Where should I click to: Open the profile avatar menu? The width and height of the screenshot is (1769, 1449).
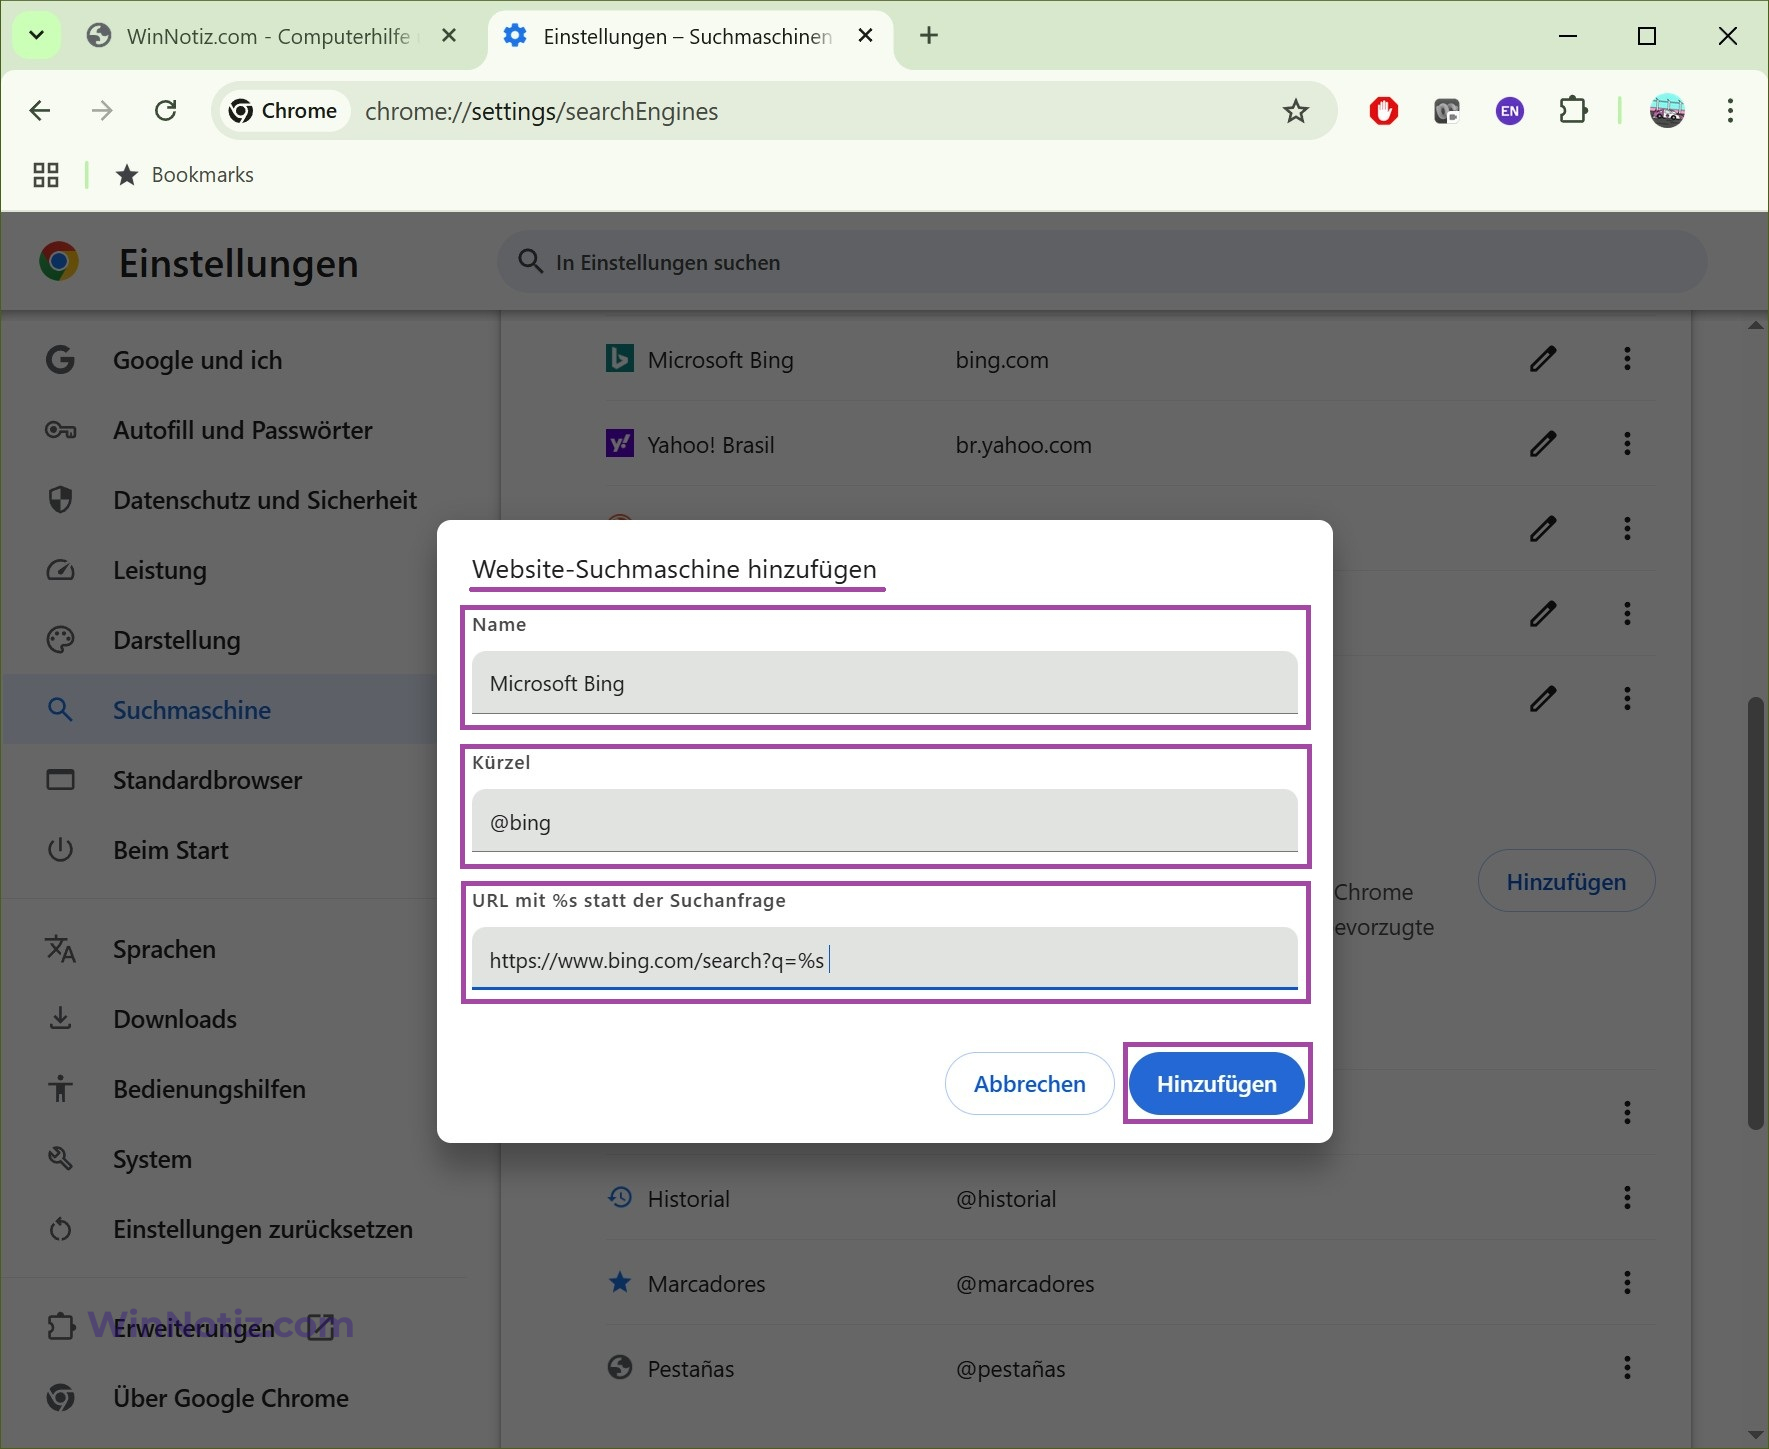(1667, 110)
